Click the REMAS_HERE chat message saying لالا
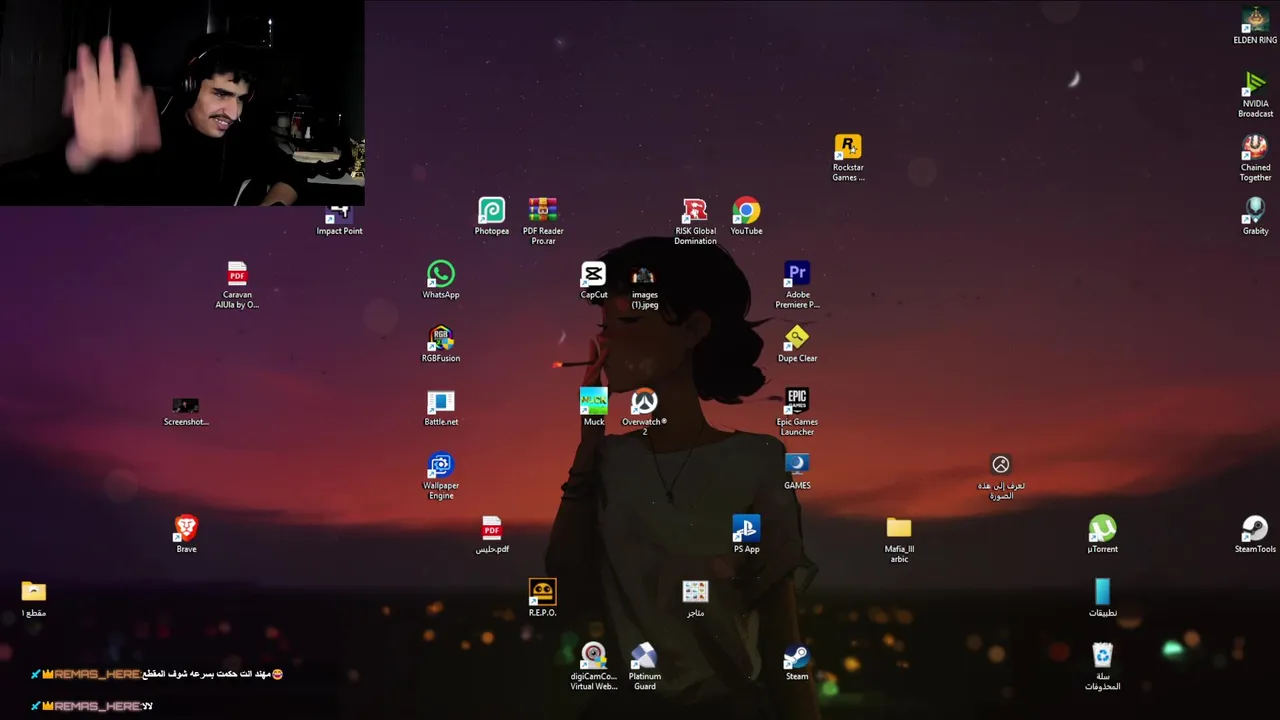 click(x=92, y=706)
